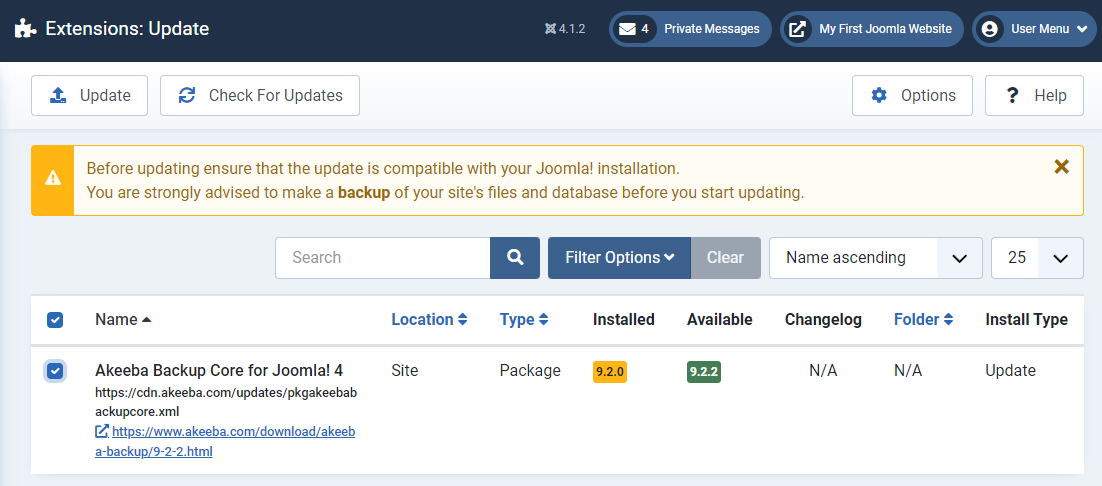Viewport: 1102px width, 486px height.
Task: Click the external-link icon beside website name
Action: pos(797,29)
